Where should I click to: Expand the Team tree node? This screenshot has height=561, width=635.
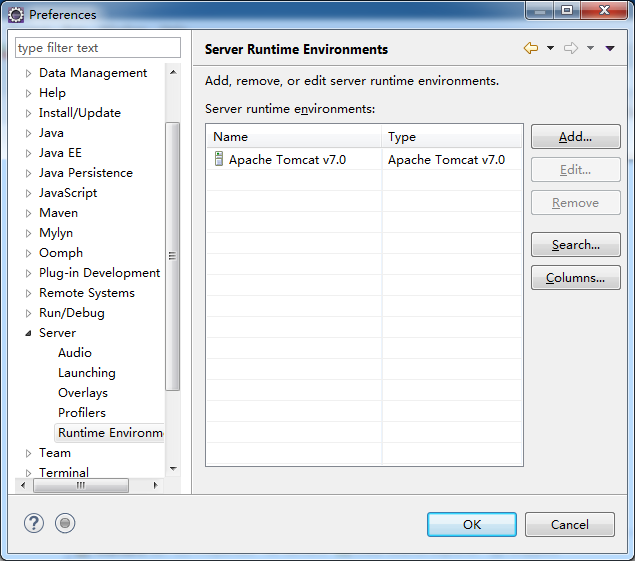click(28, 453)
